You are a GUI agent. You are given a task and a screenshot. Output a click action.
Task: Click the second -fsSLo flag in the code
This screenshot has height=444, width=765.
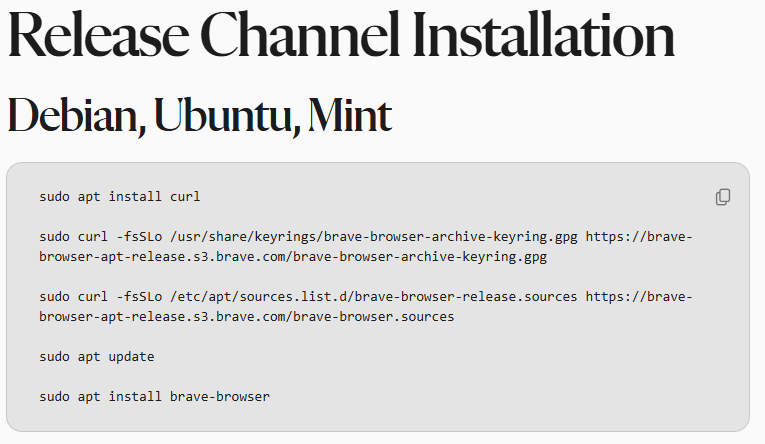pos(139,297)
